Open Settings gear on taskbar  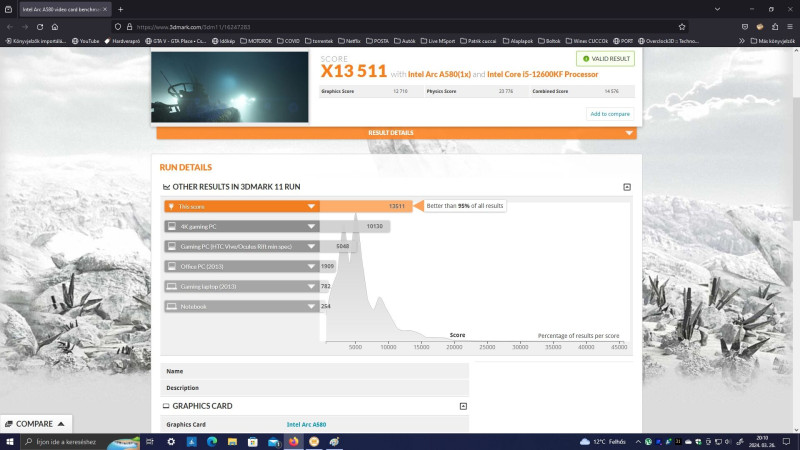tap(171, 442)
